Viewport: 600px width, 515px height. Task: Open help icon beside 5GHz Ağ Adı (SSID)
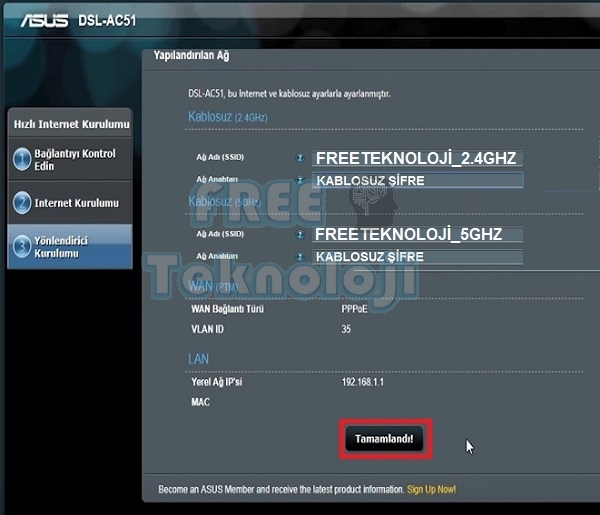299,235
